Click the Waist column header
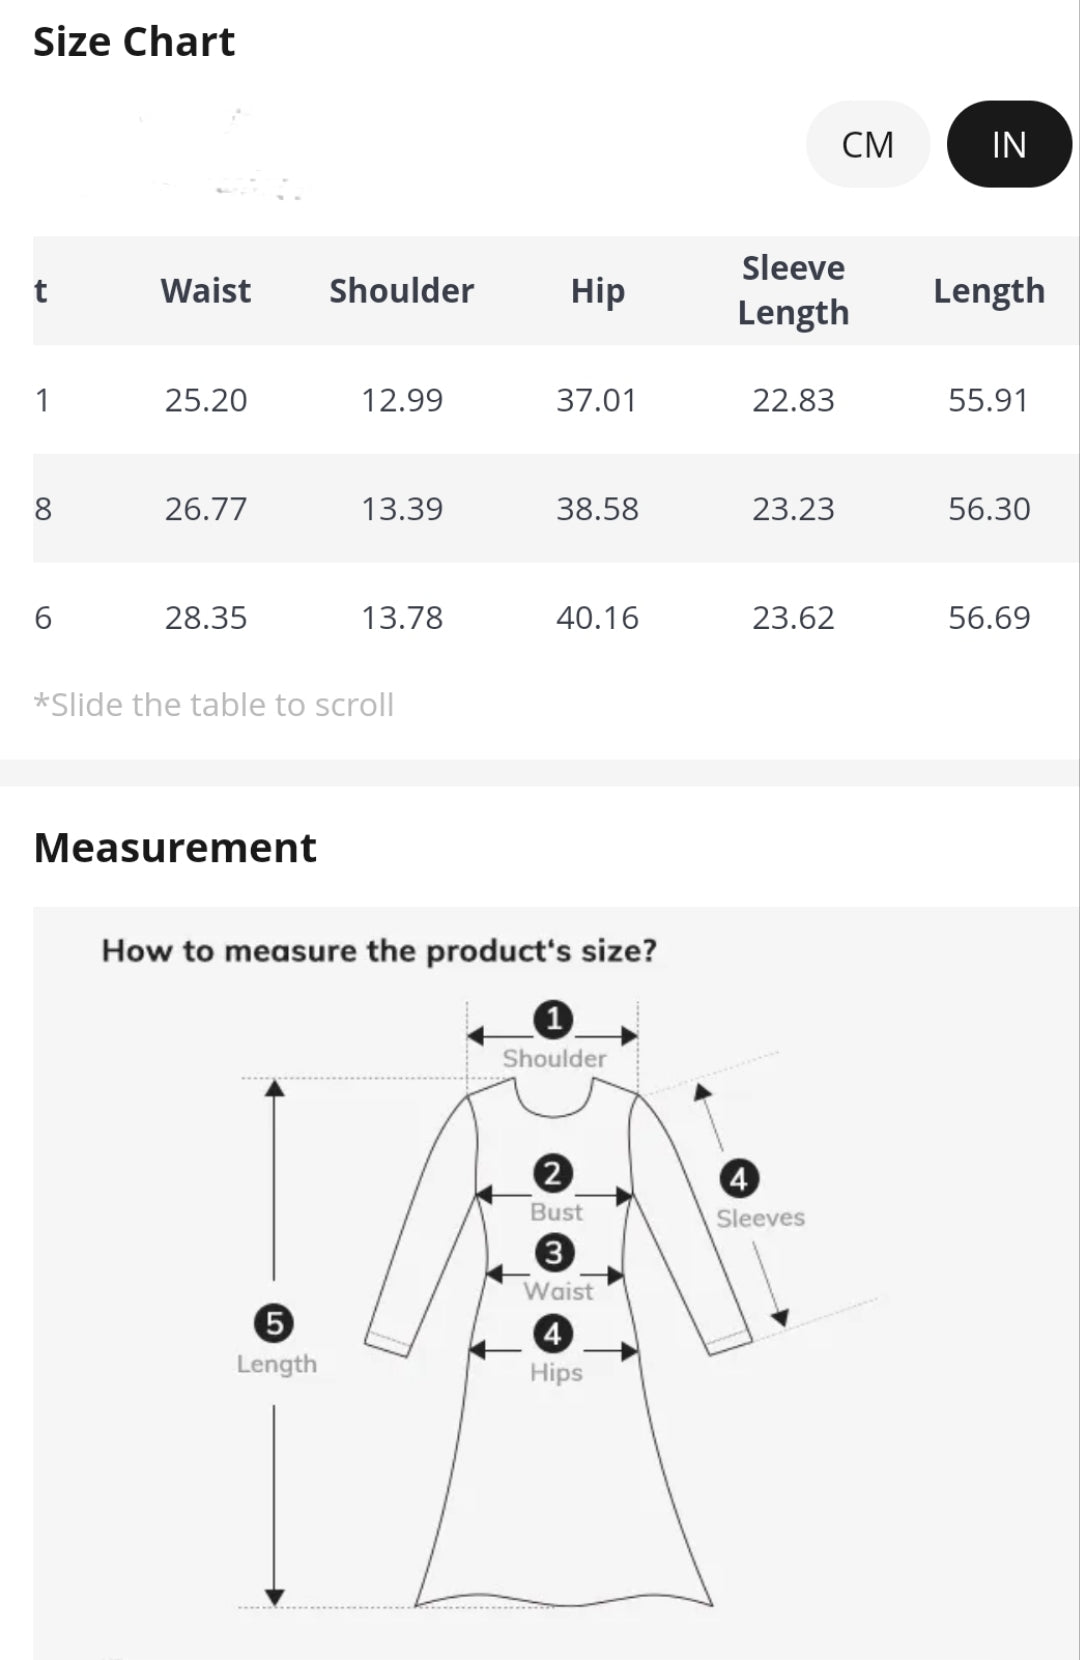Viewport: 1080px width, 1660px height. coord(206,291)
